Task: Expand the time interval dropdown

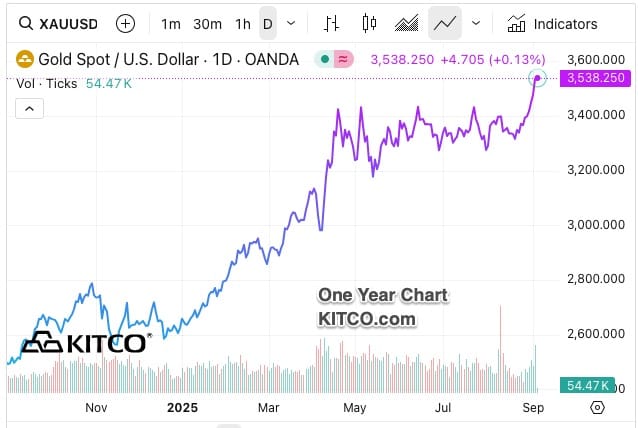Action: pos(291,23)
